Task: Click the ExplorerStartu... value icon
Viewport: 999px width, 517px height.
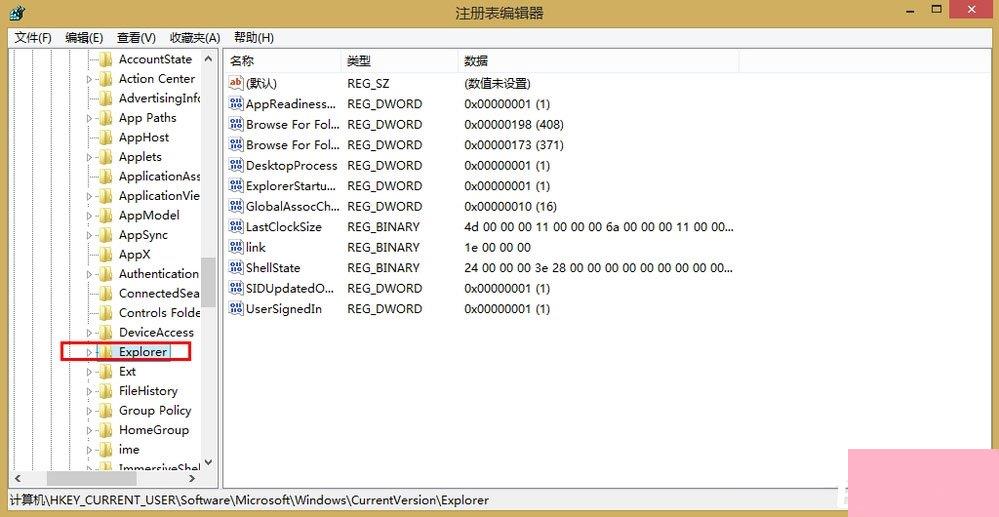Action: point(236,186)
